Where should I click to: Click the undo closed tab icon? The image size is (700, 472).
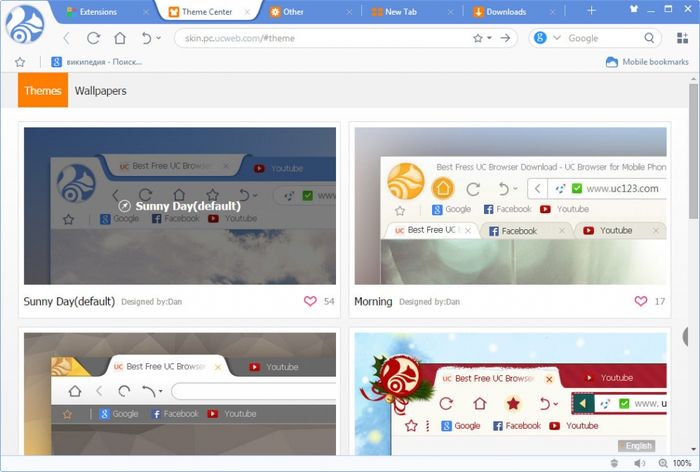coord(146,38)
